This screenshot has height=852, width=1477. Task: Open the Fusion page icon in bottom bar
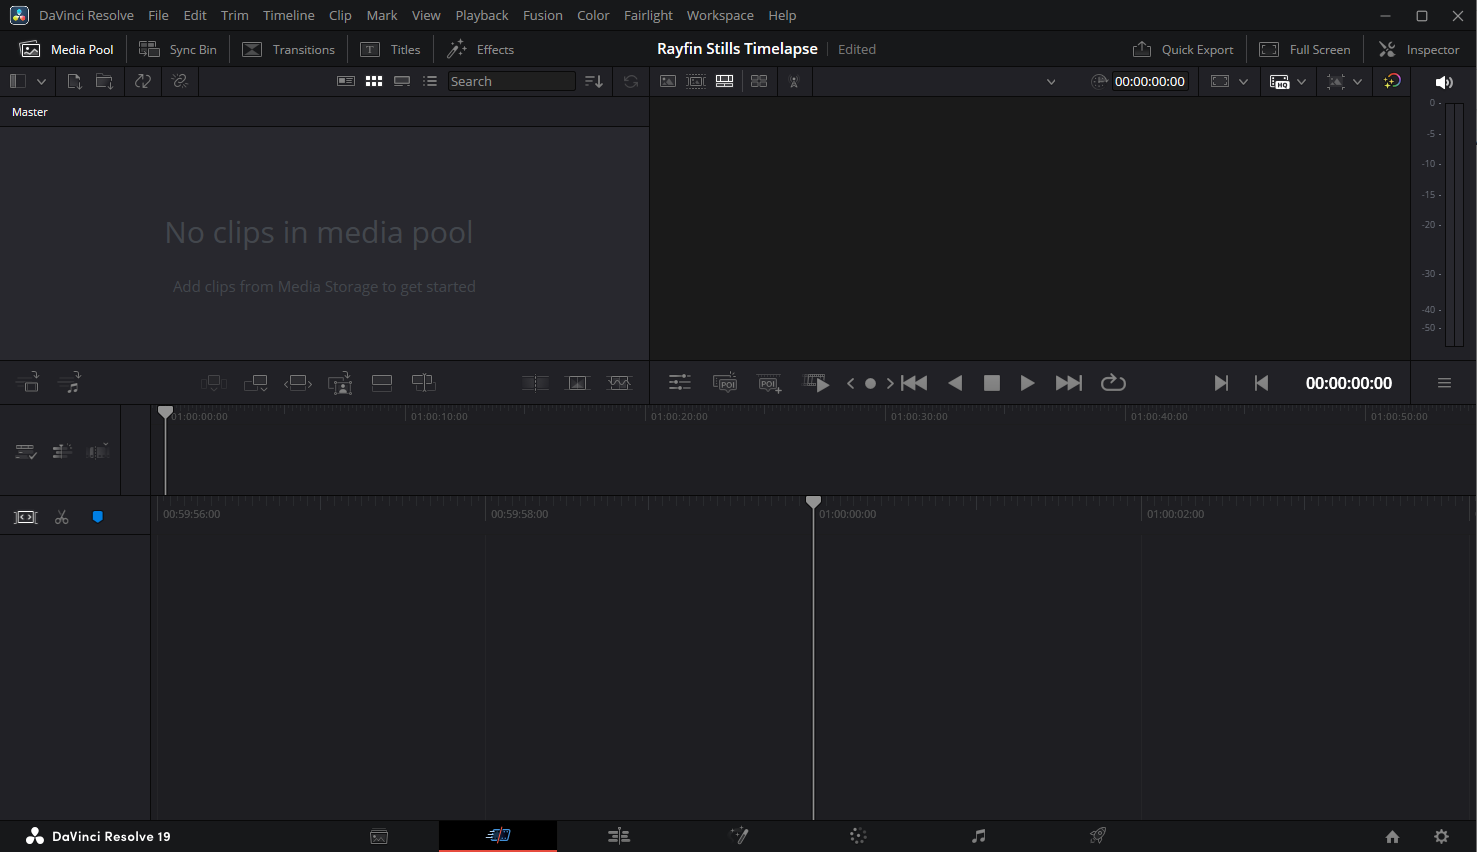[739, 836]
